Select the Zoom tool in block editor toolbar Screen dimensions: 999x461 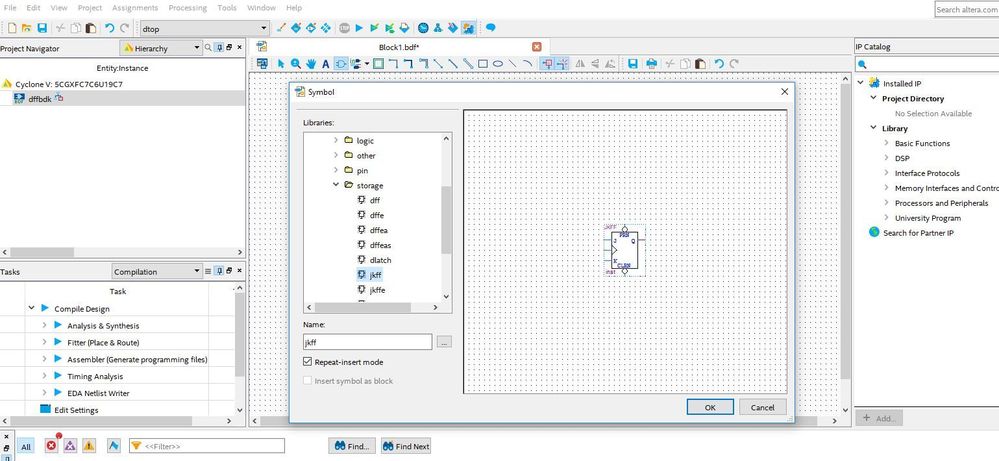tap(297, 64)
